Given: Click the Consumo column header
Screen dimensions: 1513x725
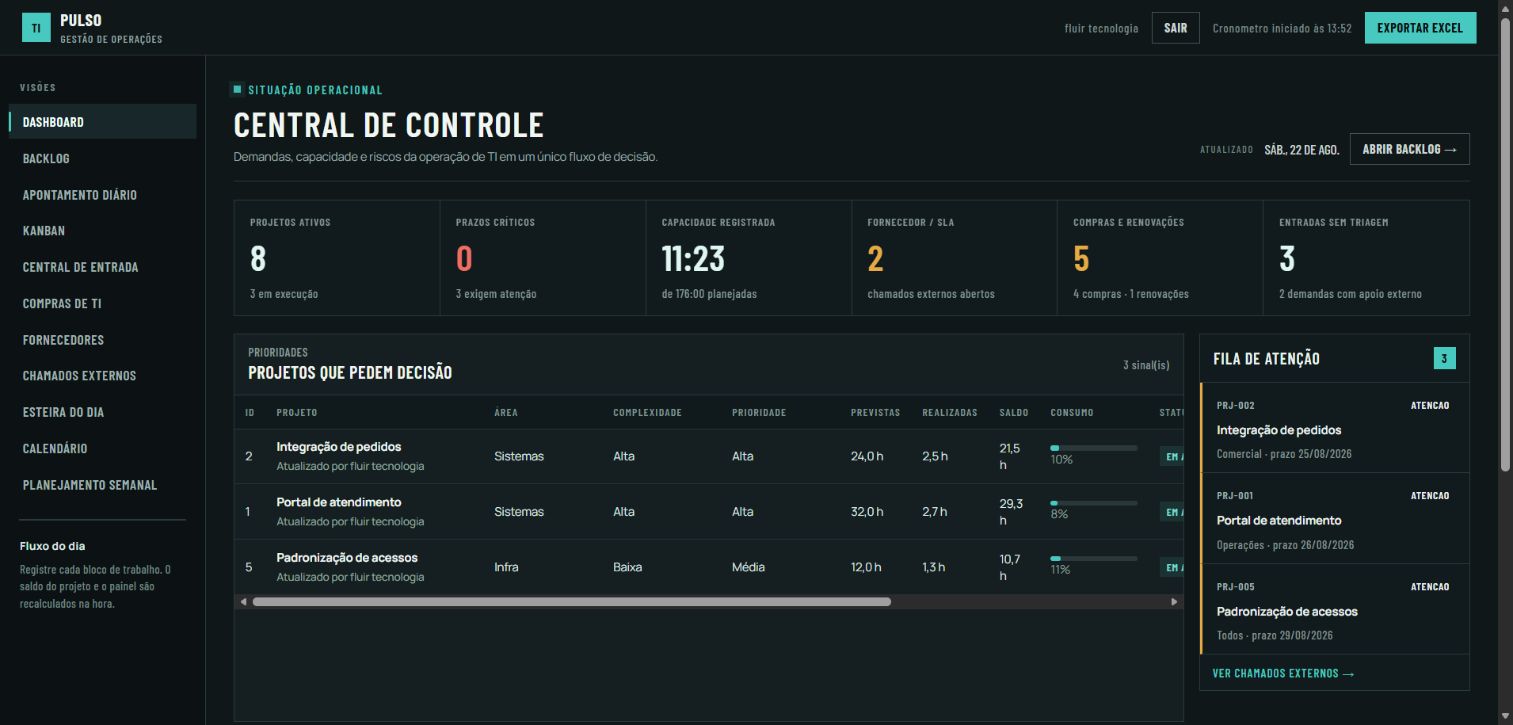Looking at the screenshot, I should (x=1072, y=413).
